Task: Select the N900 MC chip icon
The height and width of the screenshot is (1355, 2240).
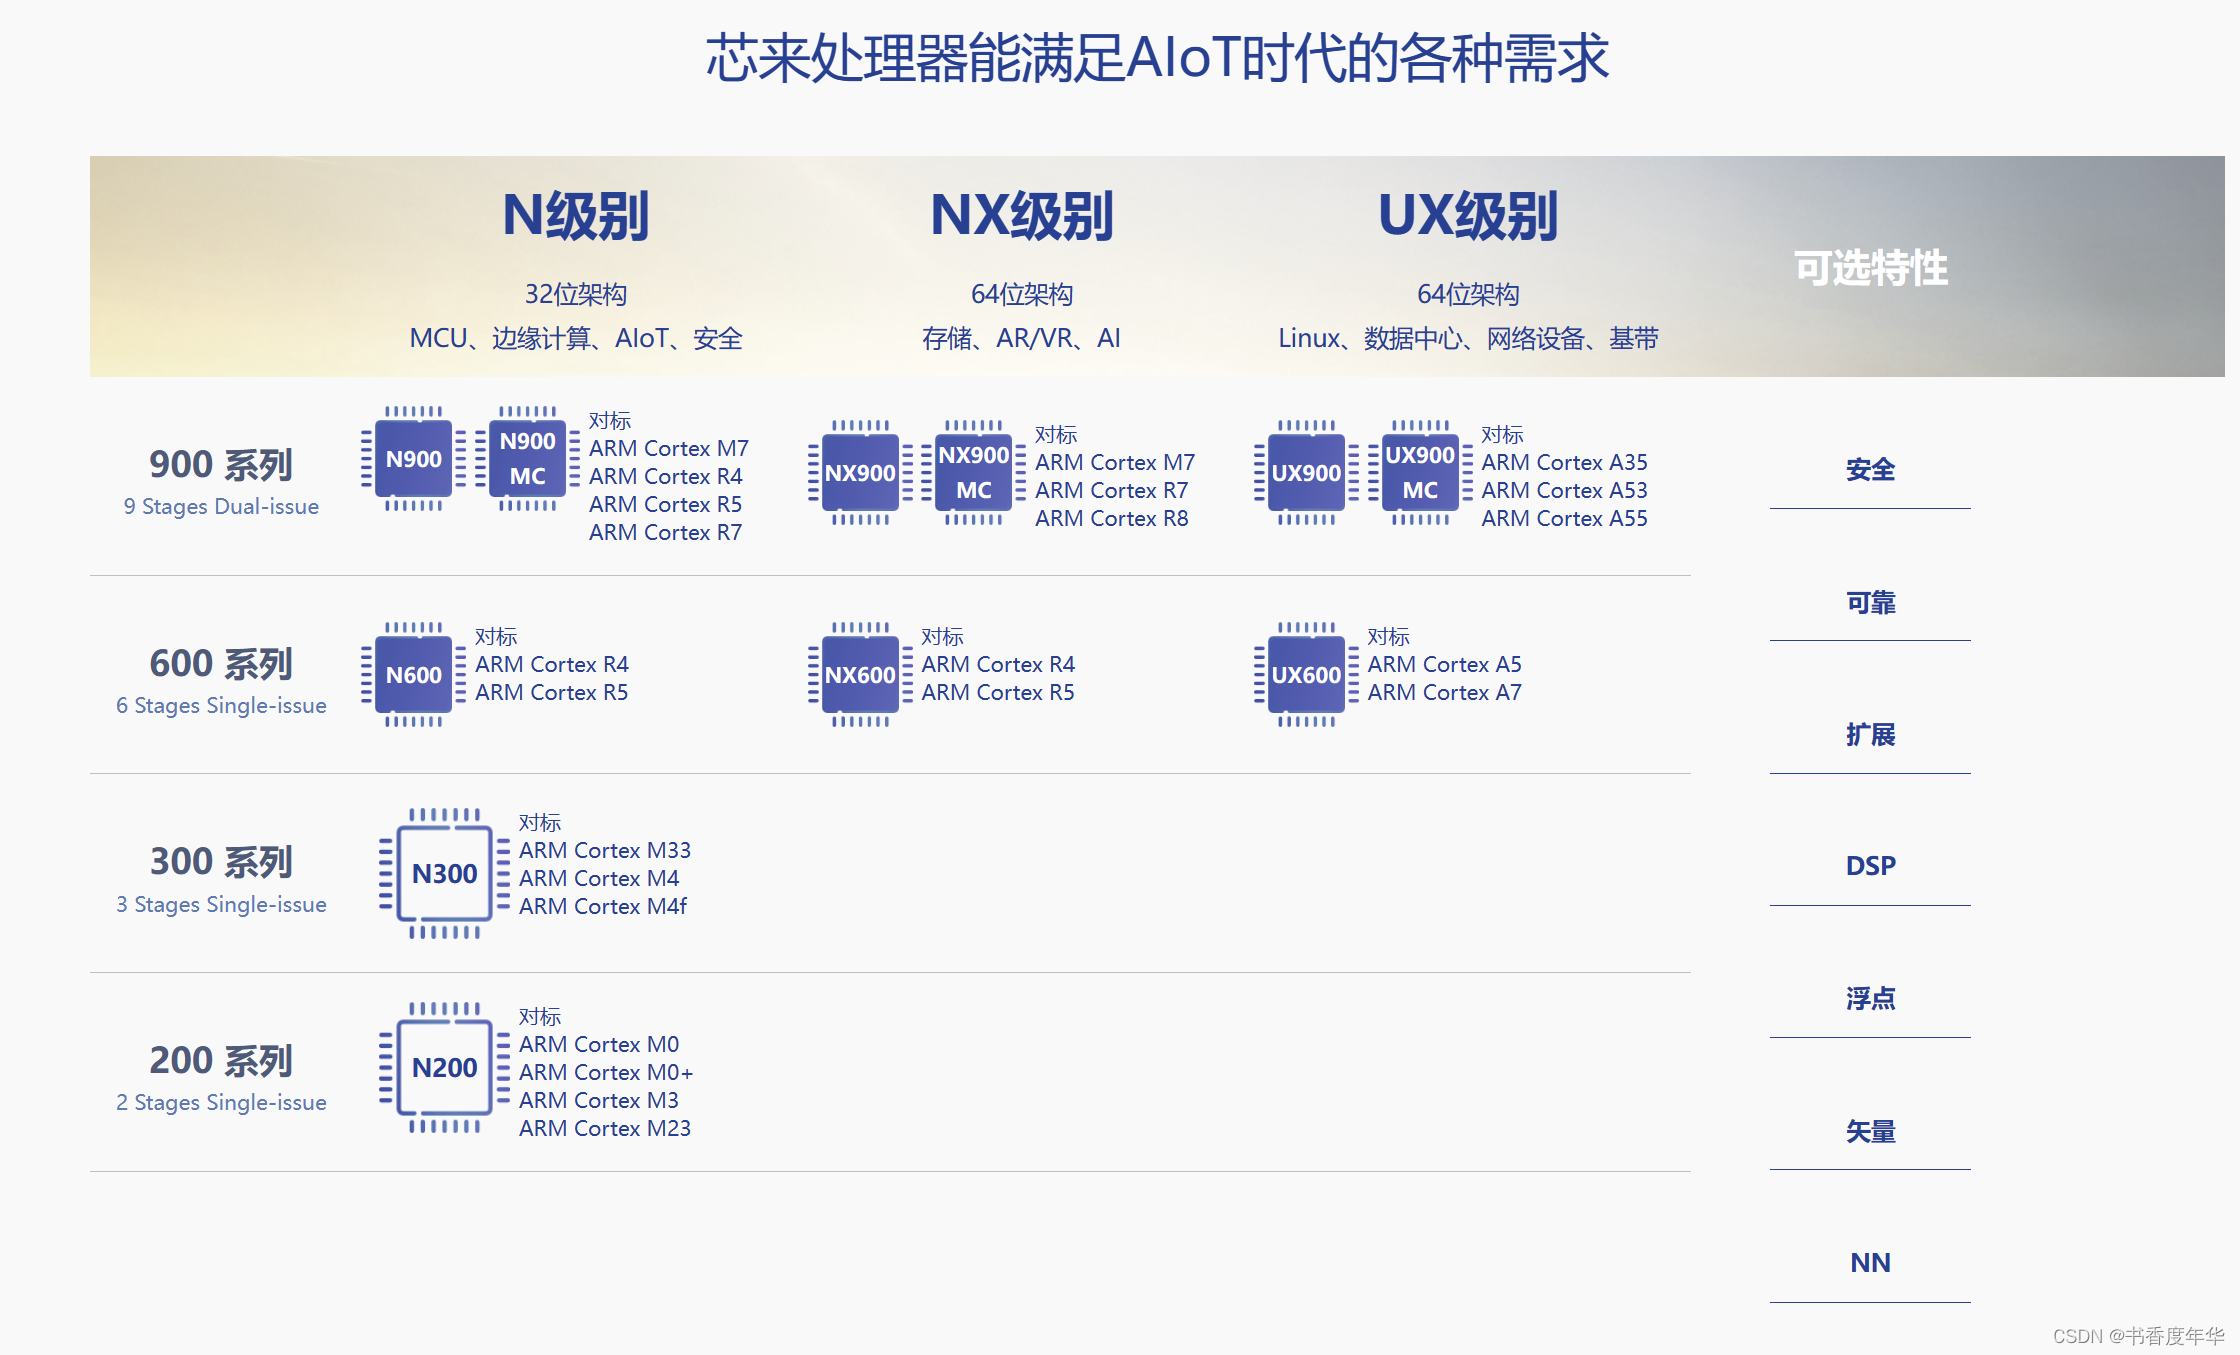Action: point(527,459)
